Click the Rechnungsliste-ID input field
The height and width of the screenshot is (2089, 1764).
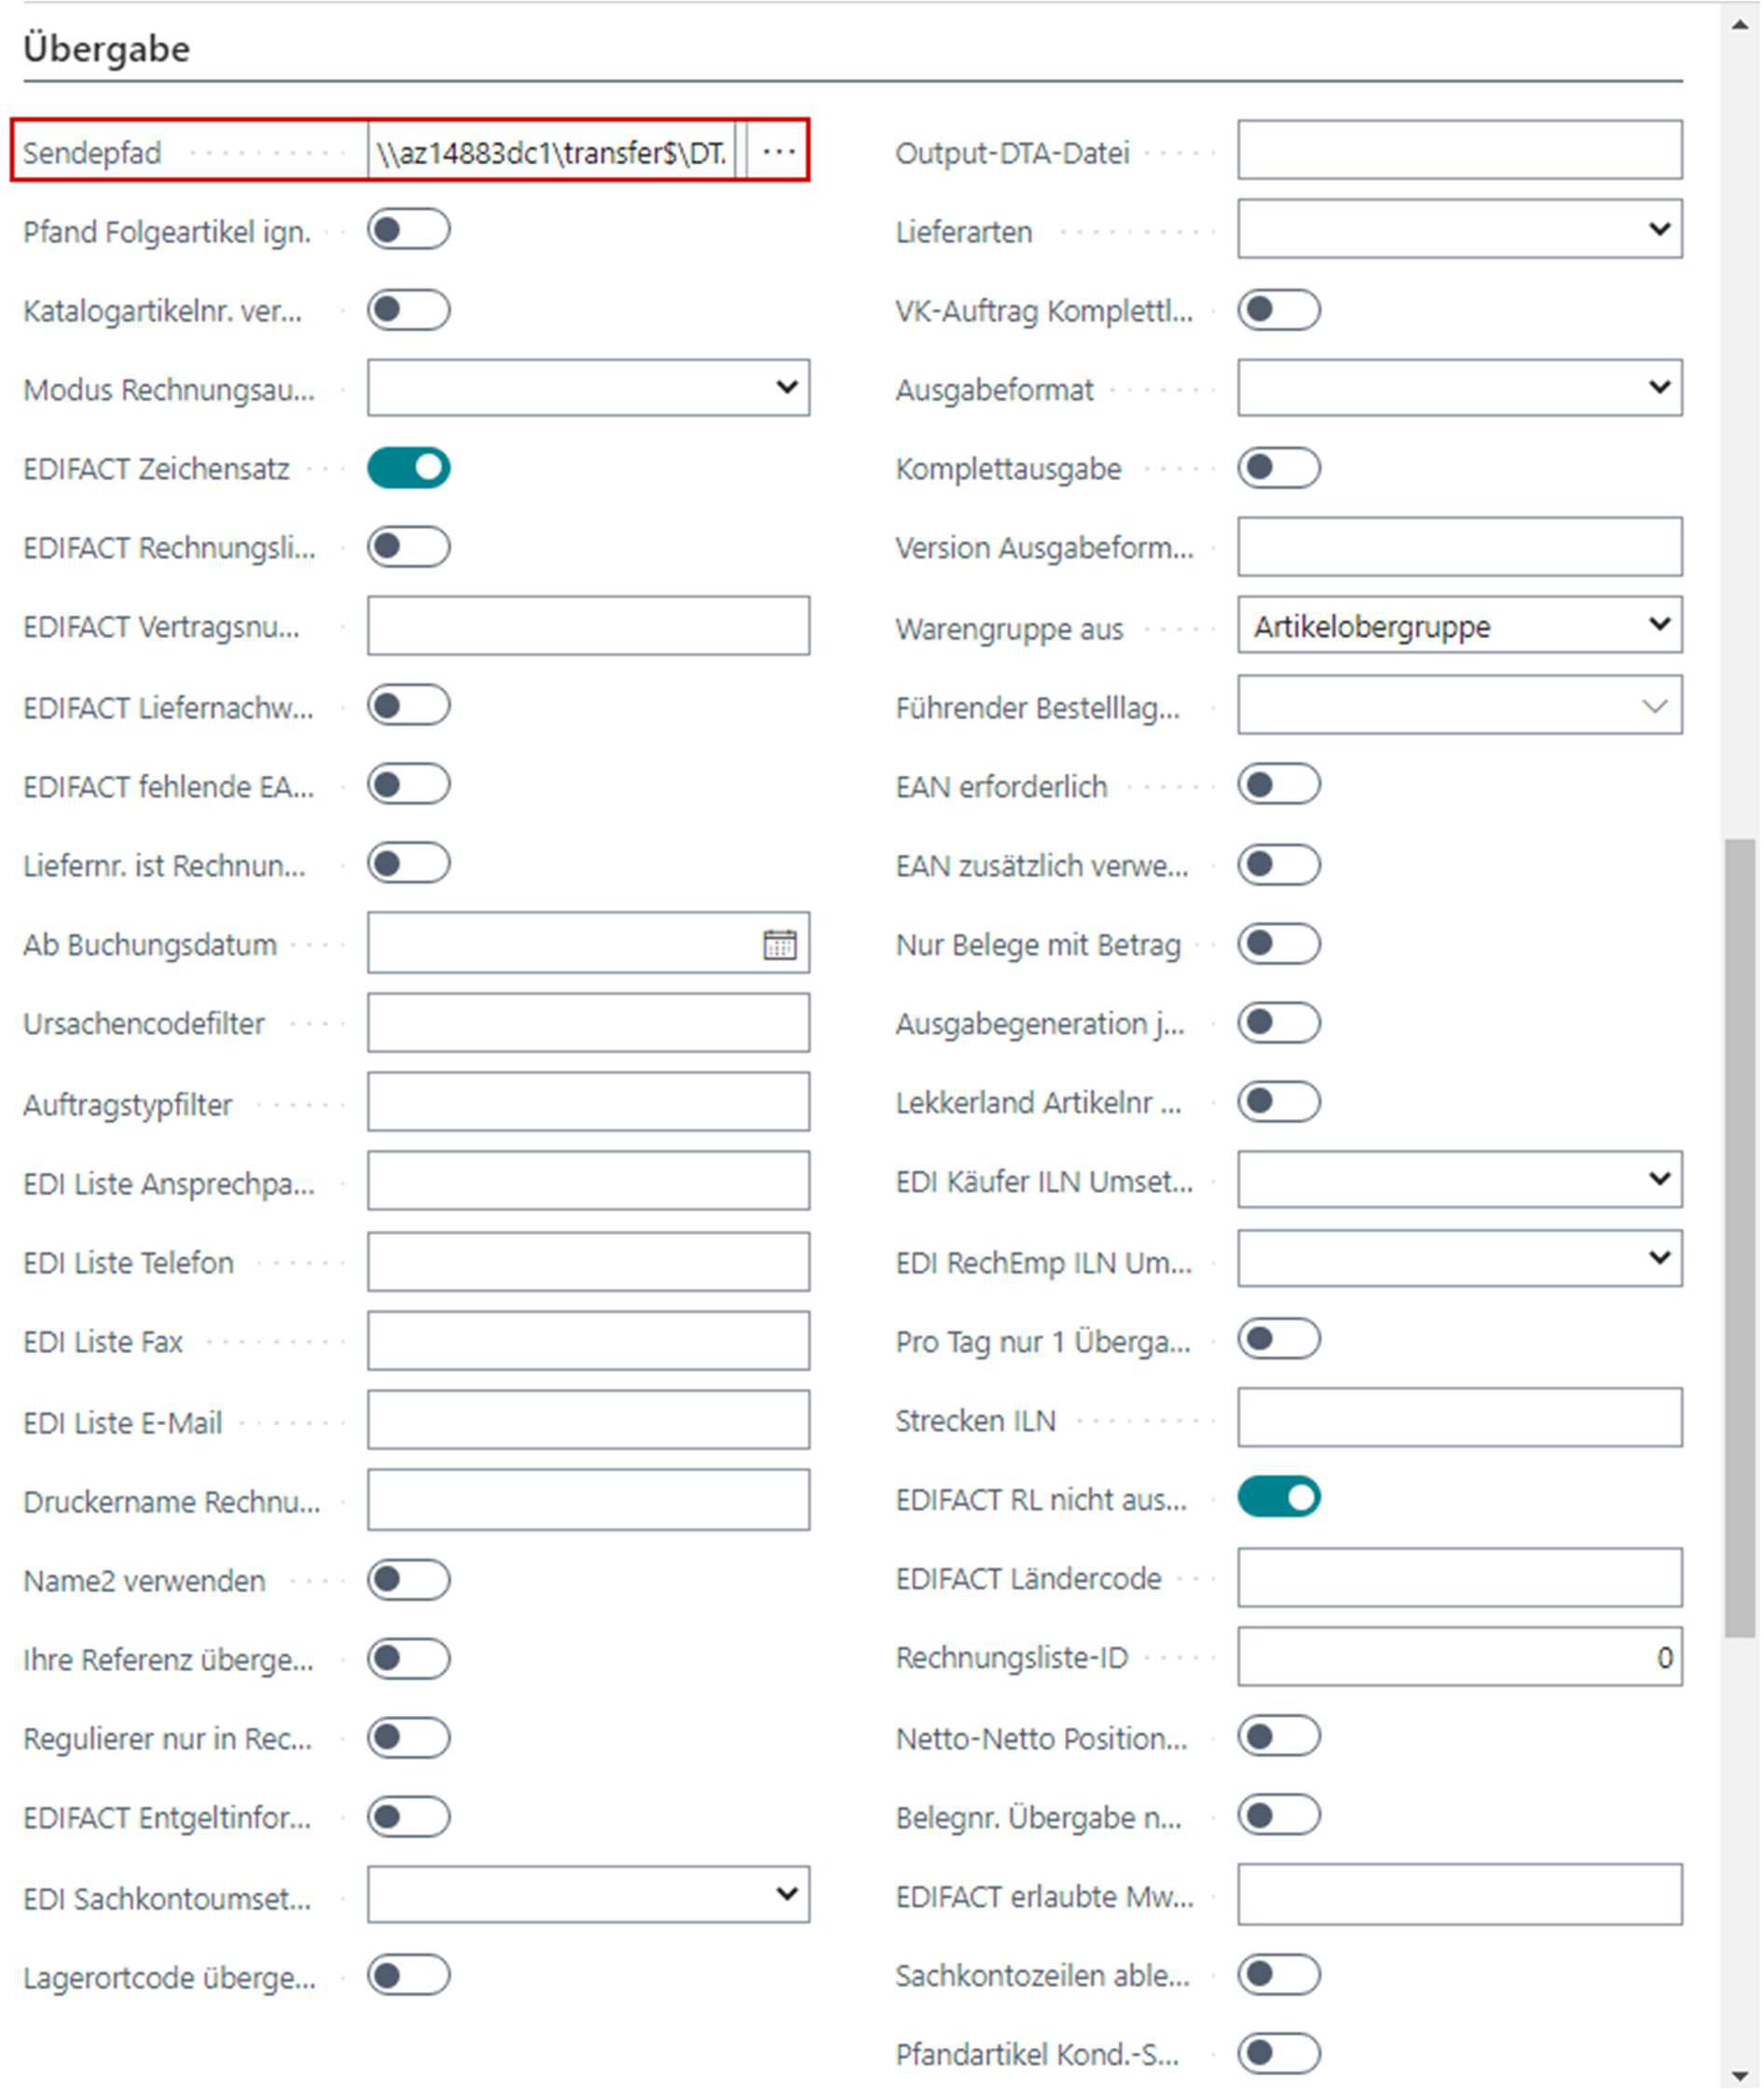coord(1459,1657)
